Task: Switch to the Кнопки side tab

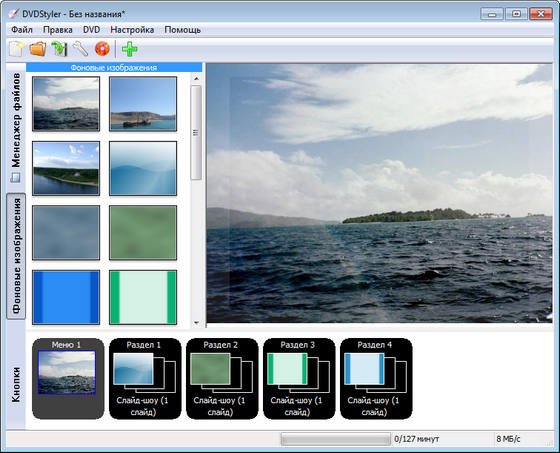Action: click(16, 385)
